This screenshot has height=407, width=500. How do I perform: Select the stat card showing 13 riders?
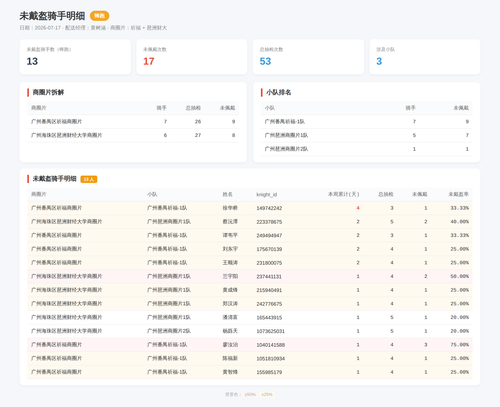[75, 57]
